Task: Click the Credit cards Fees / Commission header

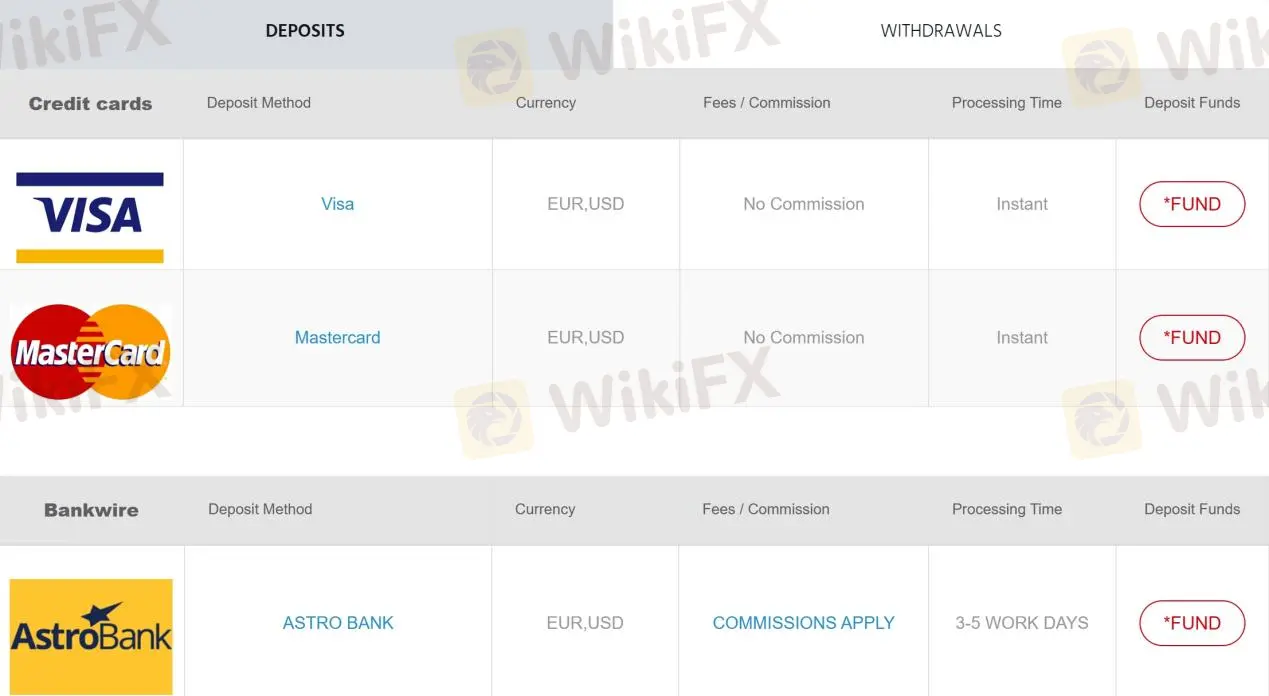Action: pyautogui.click(x=767, y=103)
